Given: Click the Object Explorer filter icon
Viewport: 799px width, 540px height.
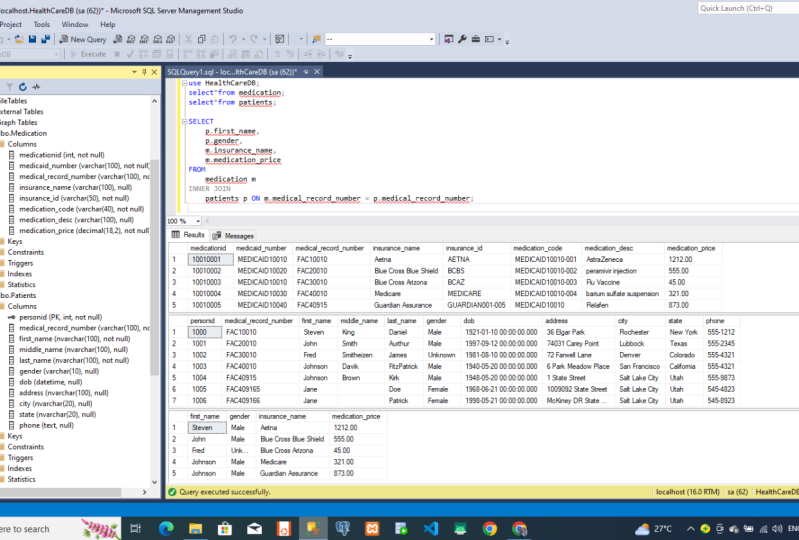Looking at the screenshot, I should [9, 87].
